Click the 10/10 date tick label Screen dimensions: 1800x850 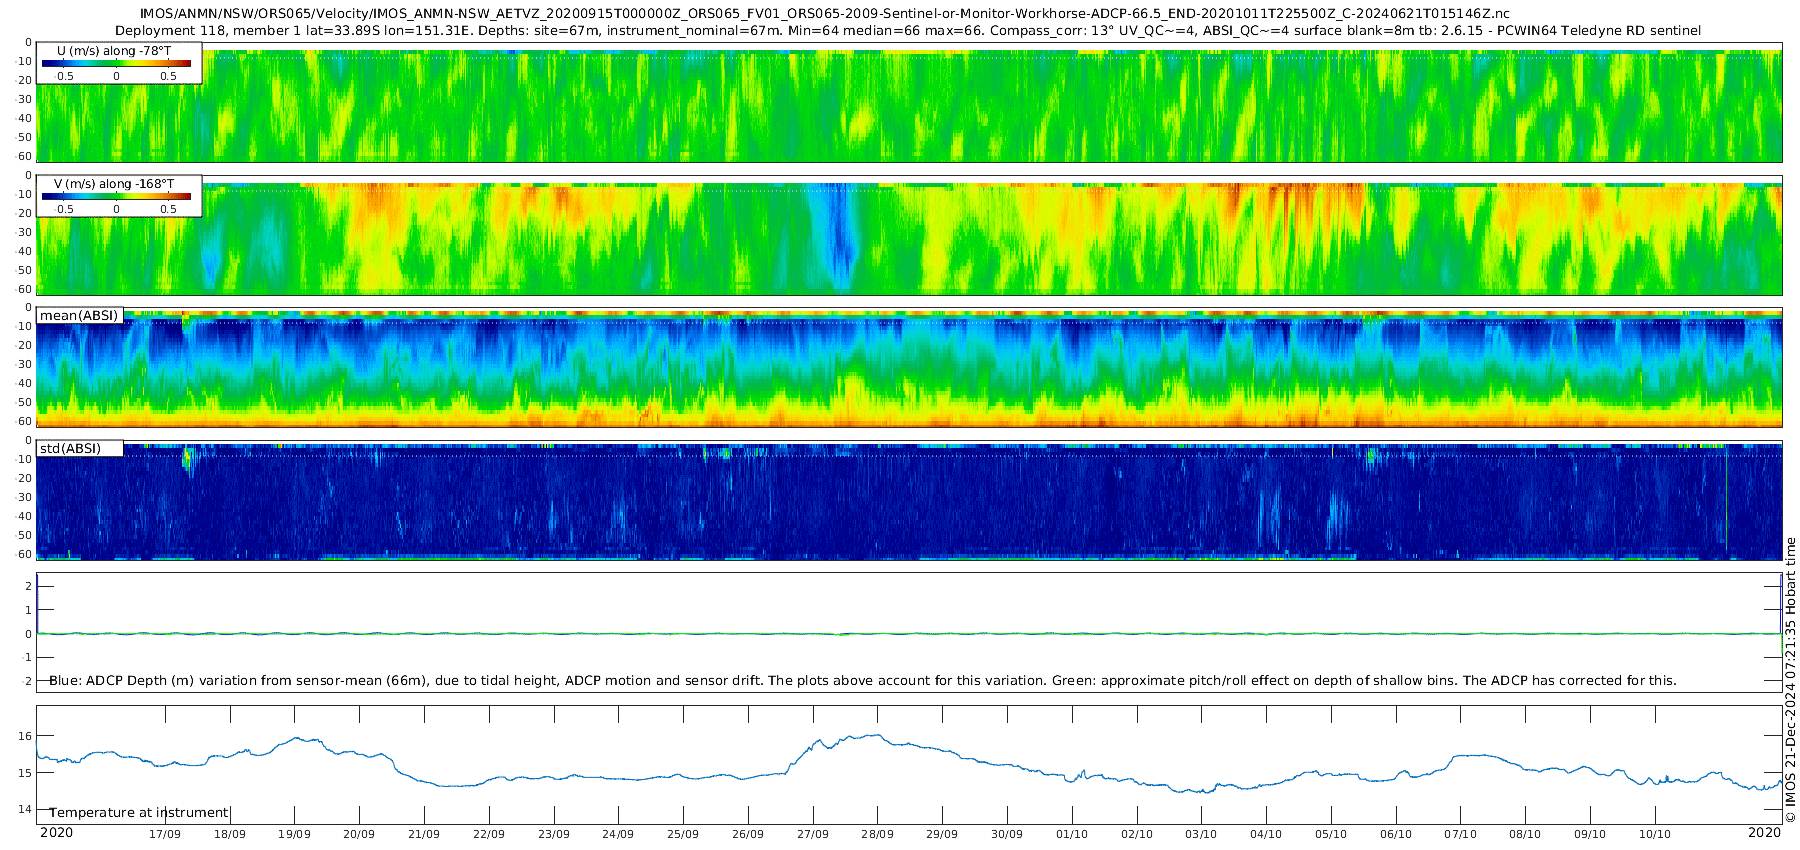pos(1655,834)
